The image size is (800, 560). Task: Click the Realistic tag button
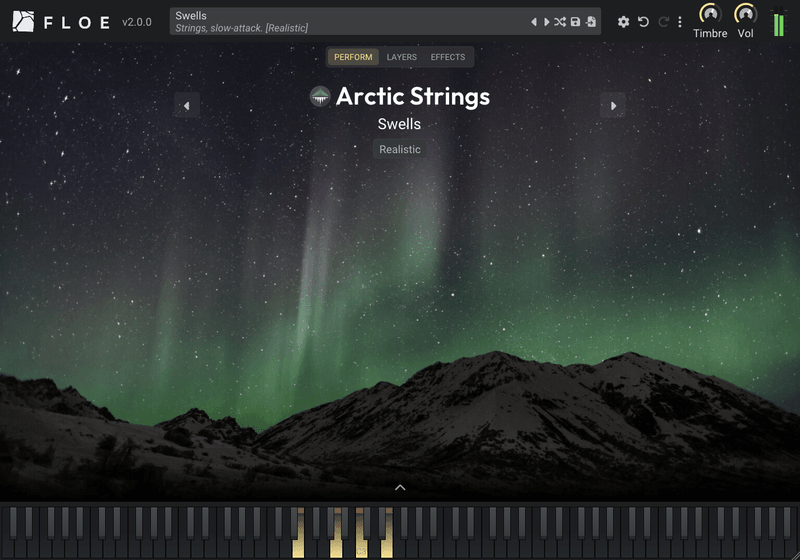point(400,149)
